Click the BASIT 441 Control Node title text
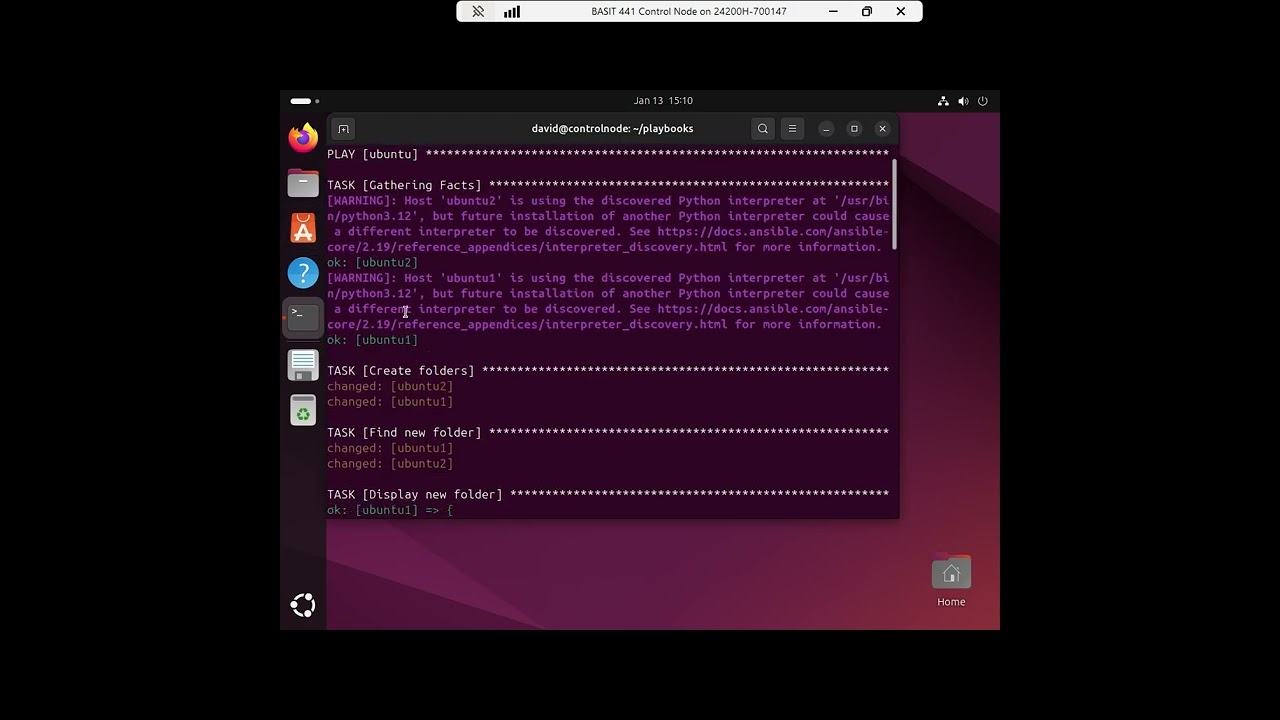 click(x=688, y=12)
